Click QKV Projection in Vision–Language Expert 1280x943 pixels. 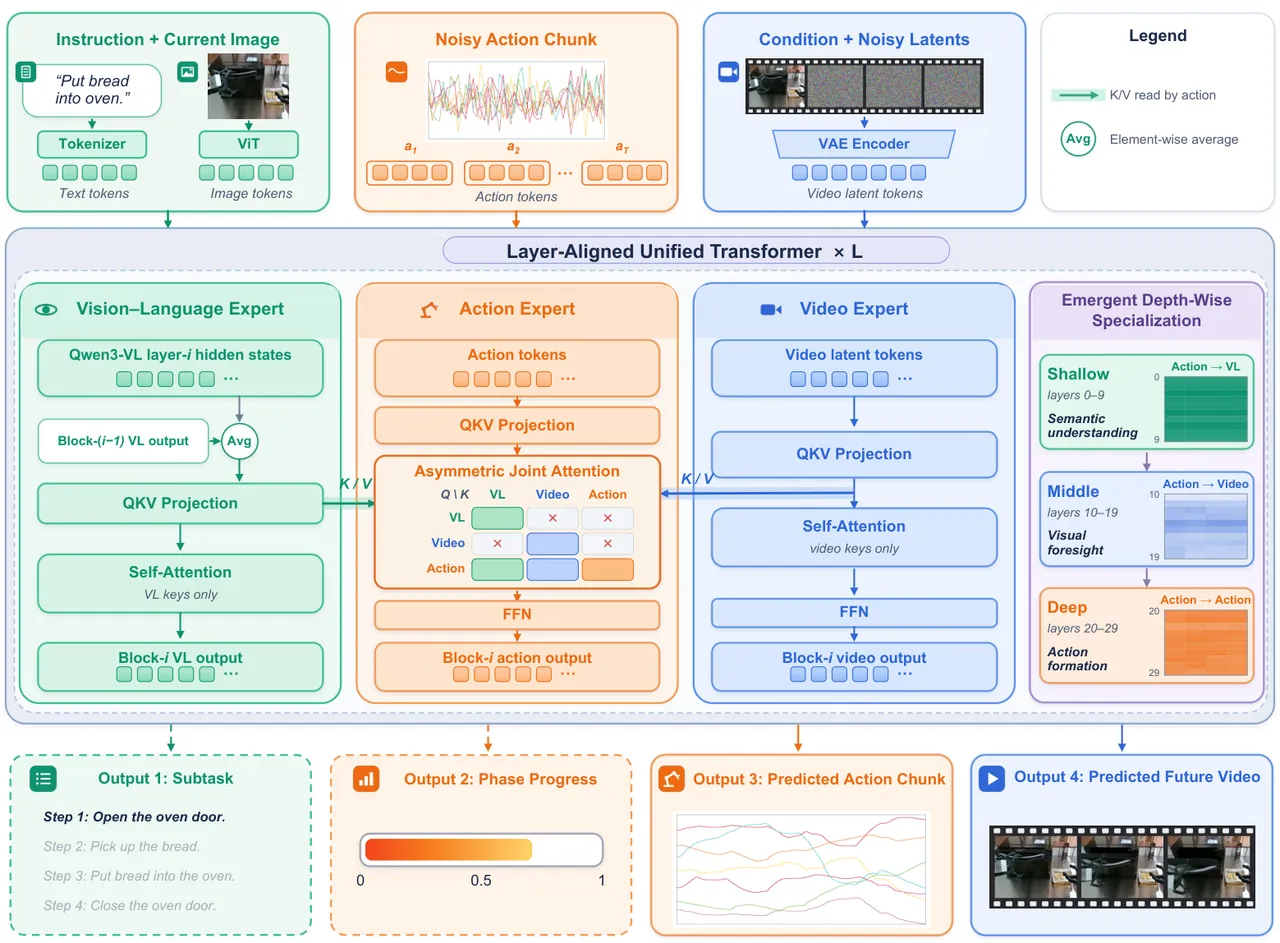point(180,503)
